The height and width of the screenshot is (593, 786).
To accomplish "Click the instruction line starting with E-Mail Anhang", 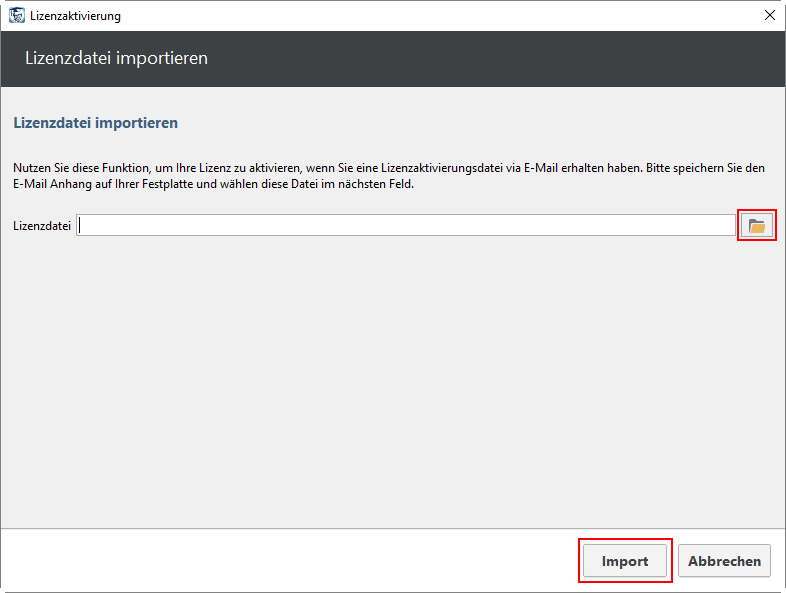I will point(214,184).
